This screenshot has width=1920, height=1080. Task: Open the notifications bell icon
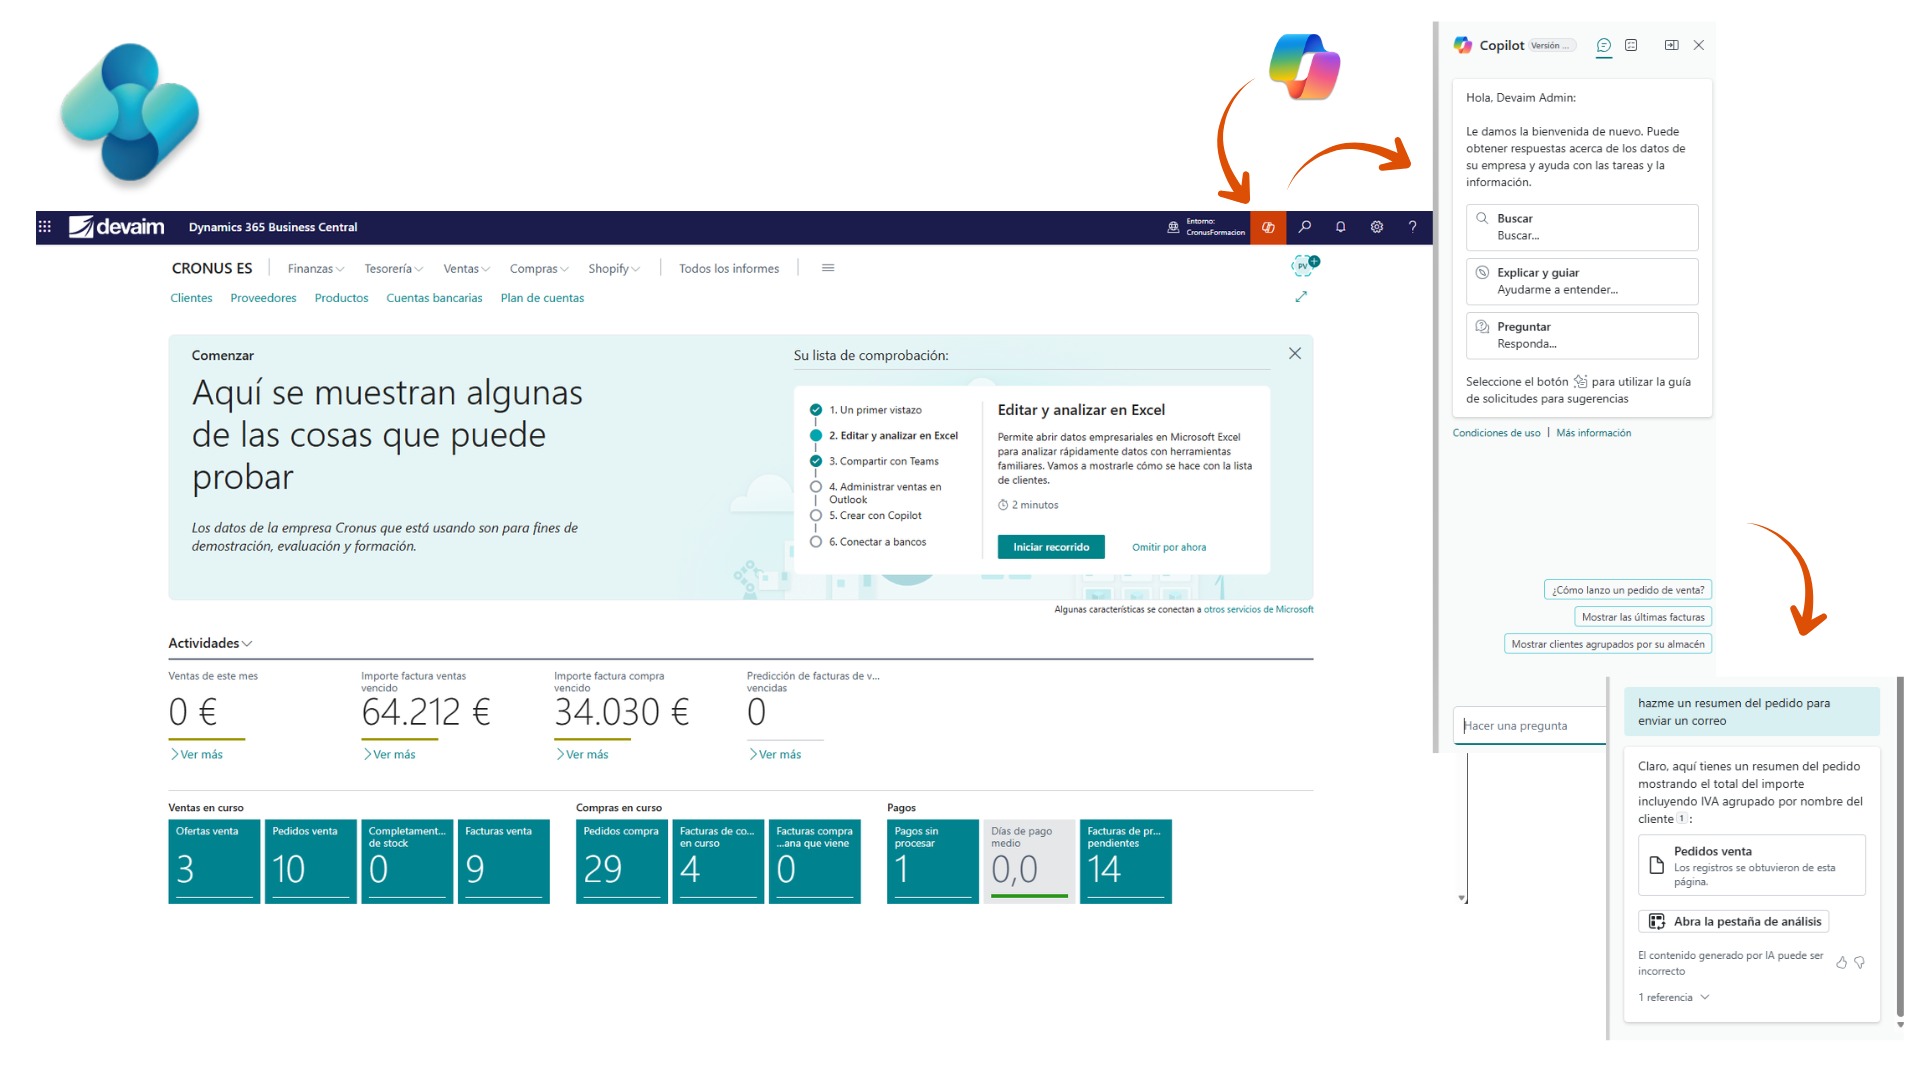(1340, 227)
